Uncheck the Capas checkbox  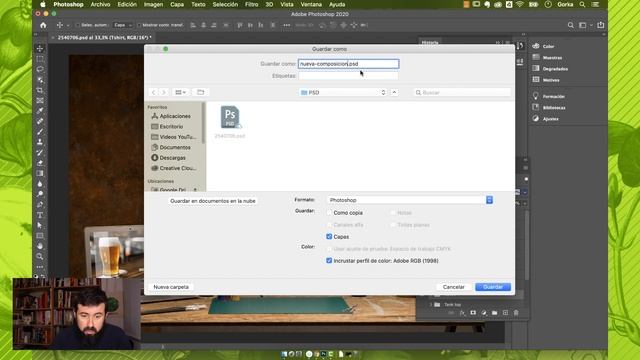click(x=329, y=237)
